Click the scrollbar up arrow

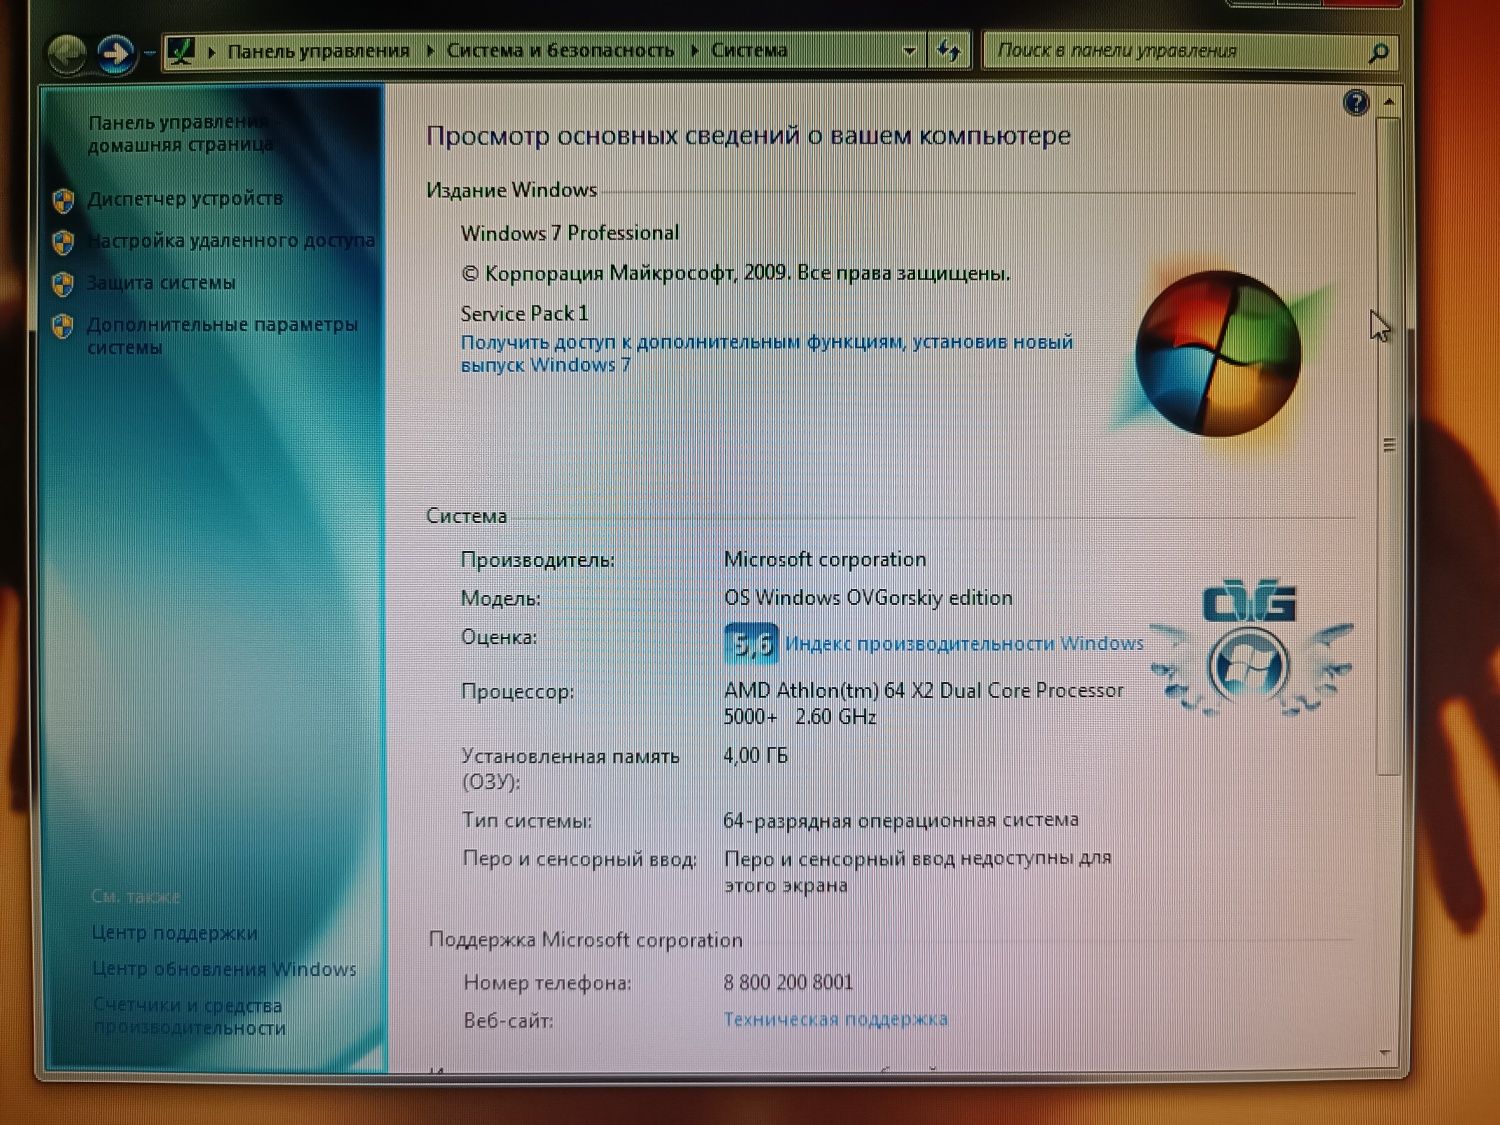click(1388, 102)
